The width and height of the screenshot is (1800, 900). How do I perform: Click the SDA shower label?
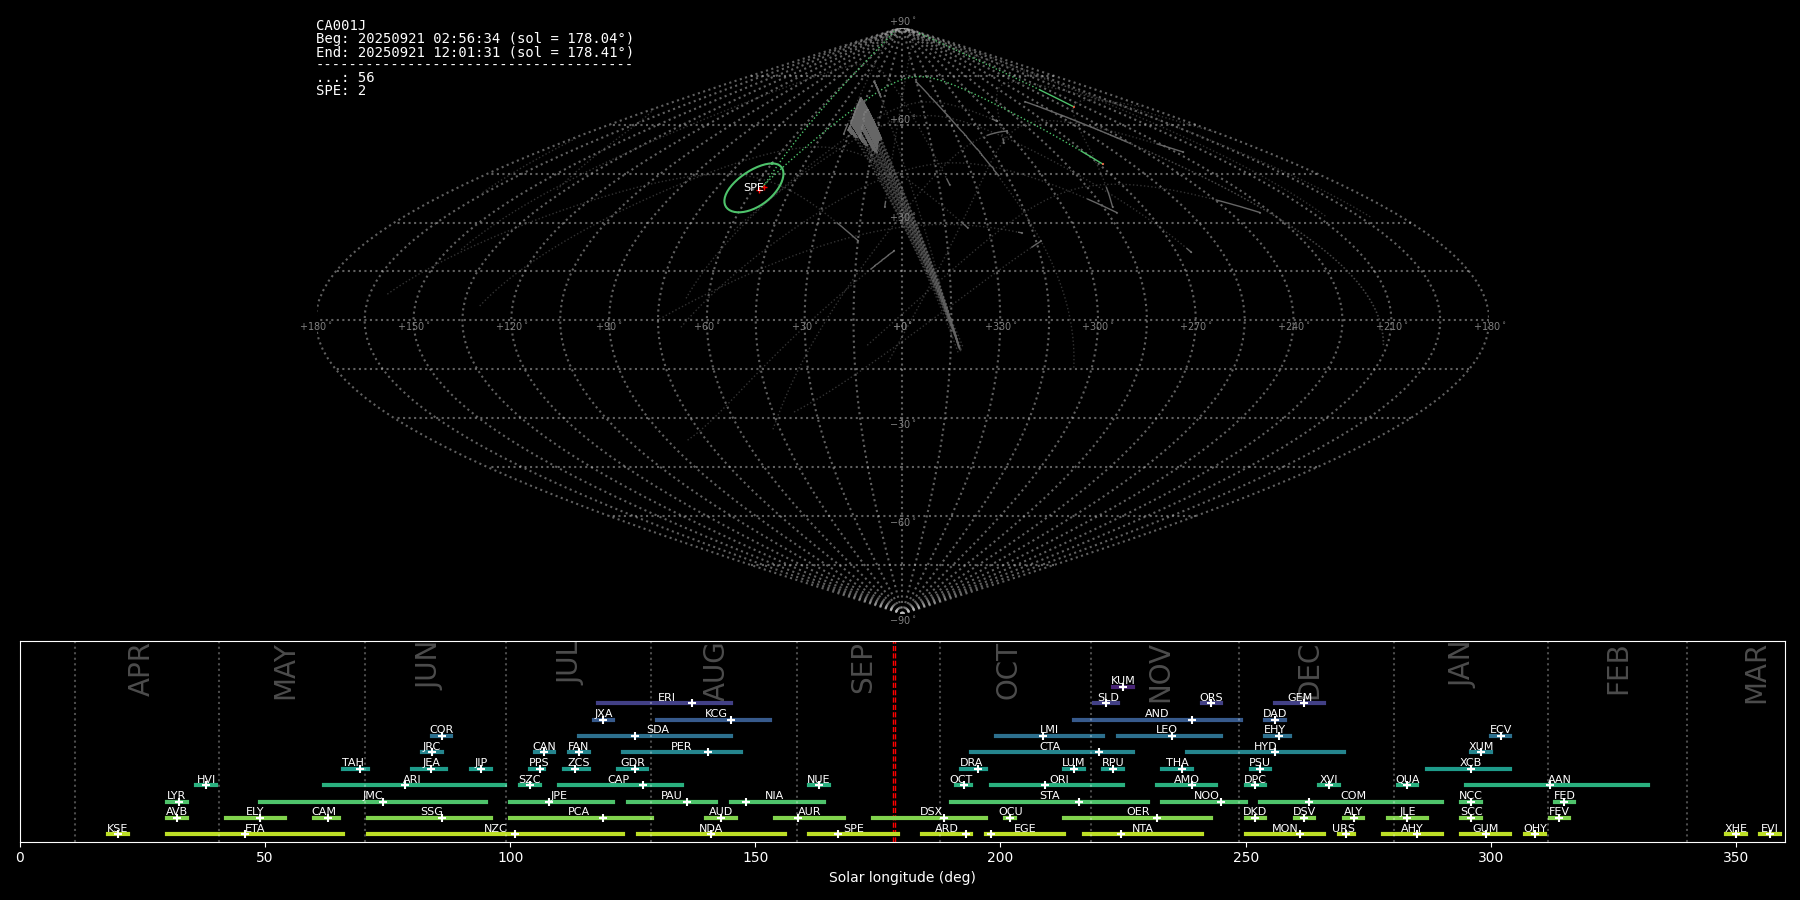tap(657, 729)
